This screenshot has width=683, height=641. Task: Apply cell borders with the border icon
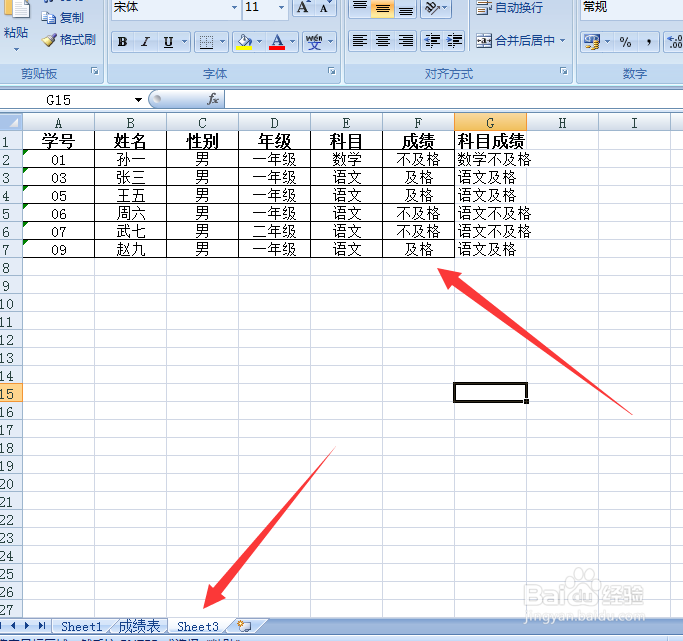206,42
